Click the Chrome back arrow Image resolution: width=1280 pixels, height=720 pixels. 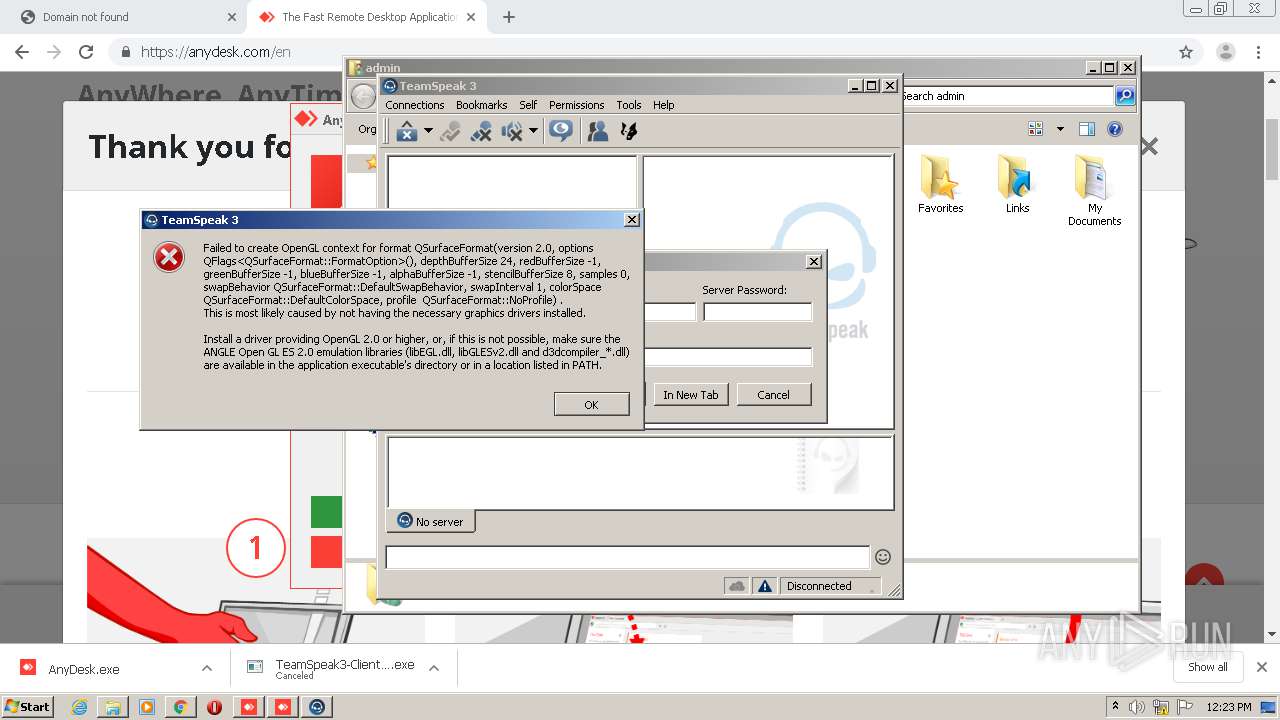(21, 52)
